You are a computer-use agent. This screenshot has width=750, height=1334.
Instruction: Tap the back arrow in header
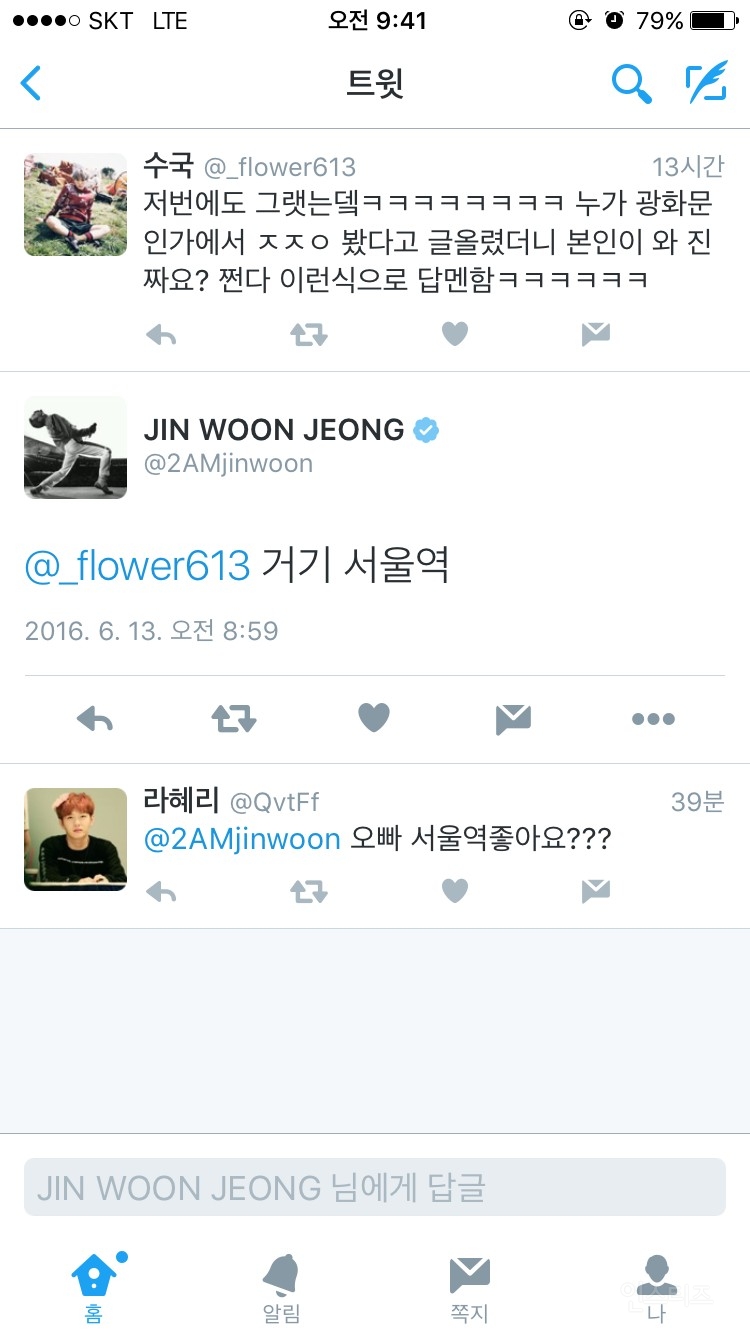[x=31, y=83]
